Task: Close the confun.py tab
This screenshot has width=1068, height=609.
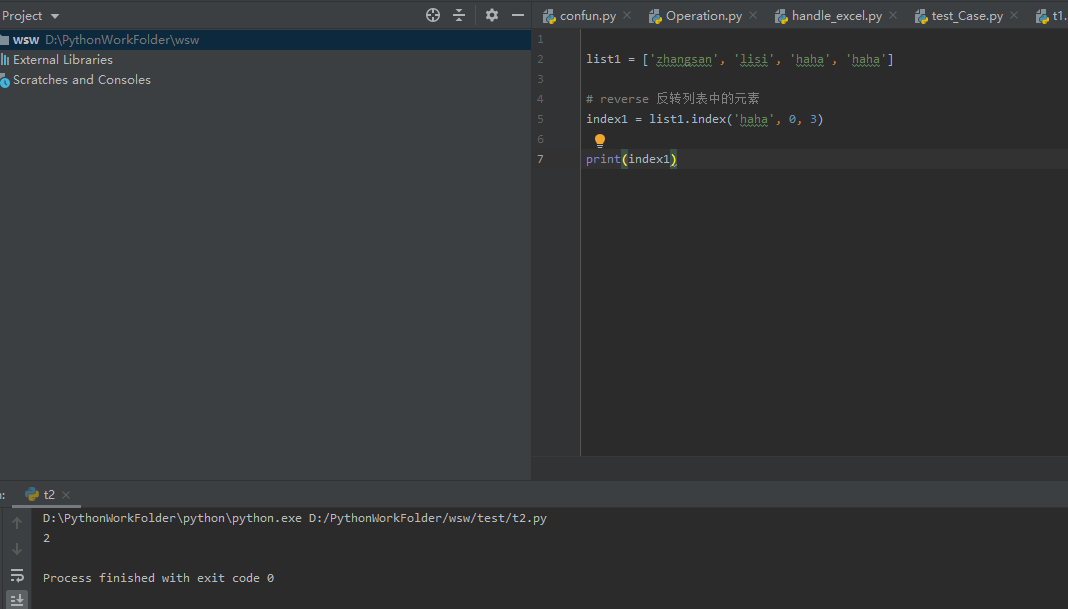Action: pos(627,15)
